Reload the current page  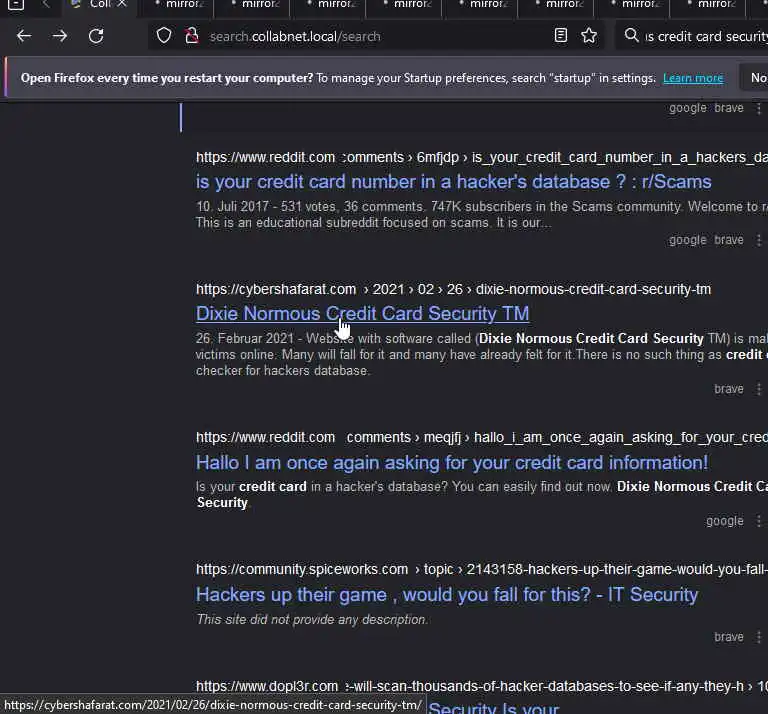coord(96,36)
